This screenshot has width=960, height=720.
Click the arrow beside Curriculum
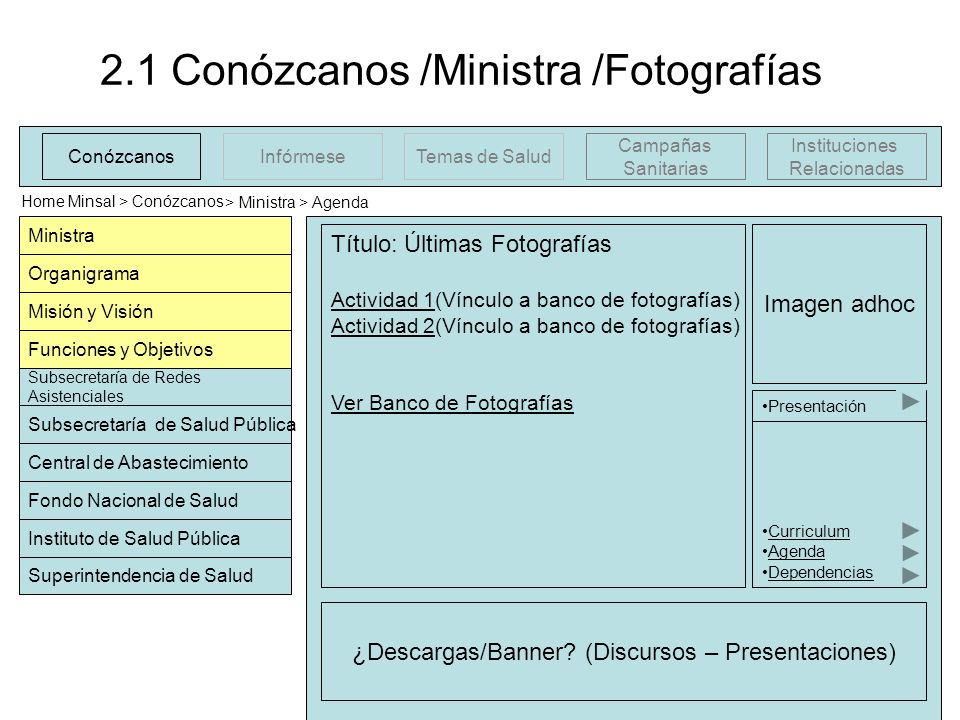(910, 531)
